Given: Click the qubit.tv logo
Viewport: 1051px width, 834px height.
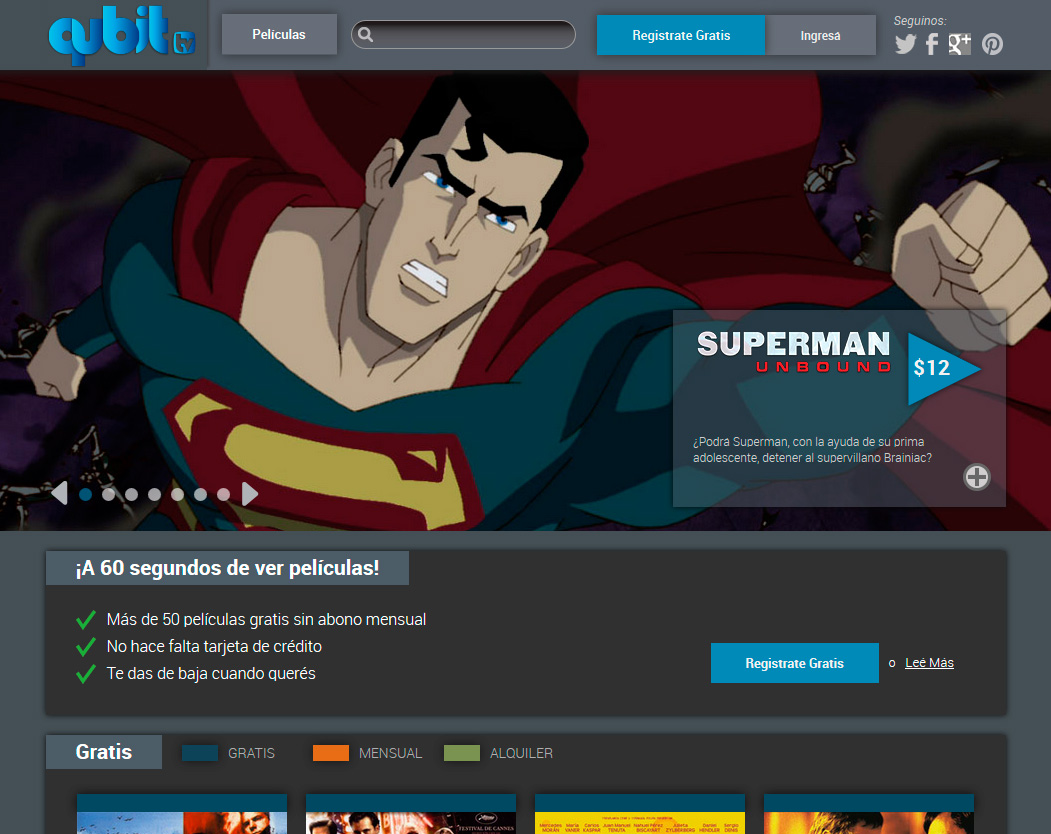Looking at the screenshot, I should click(x=122, y=35).
